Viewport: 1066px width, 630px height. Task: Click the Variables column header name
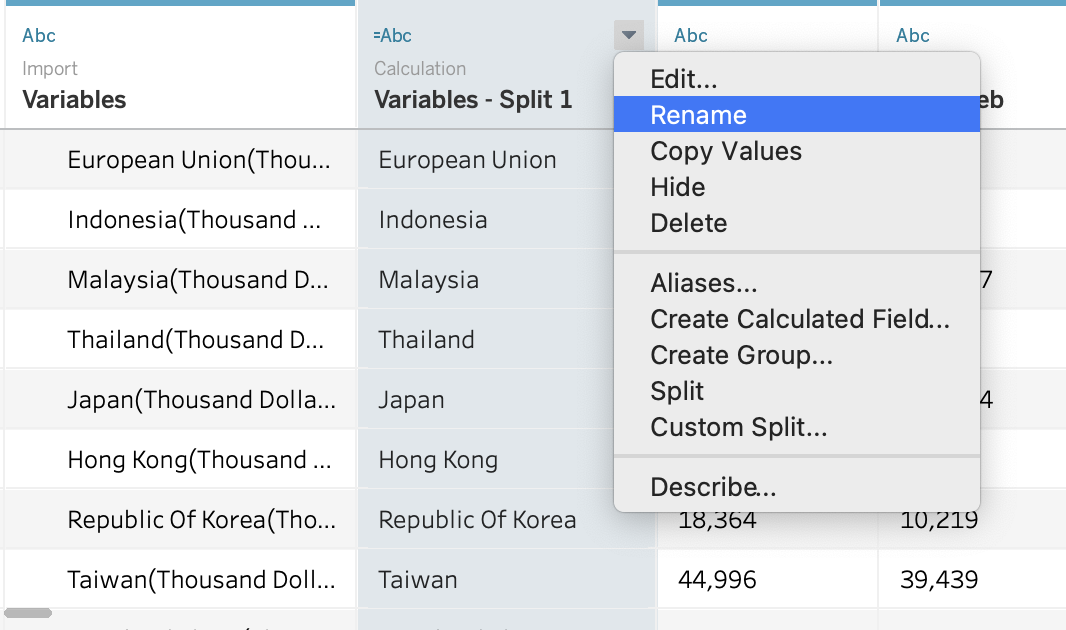(x=74, y=100)
